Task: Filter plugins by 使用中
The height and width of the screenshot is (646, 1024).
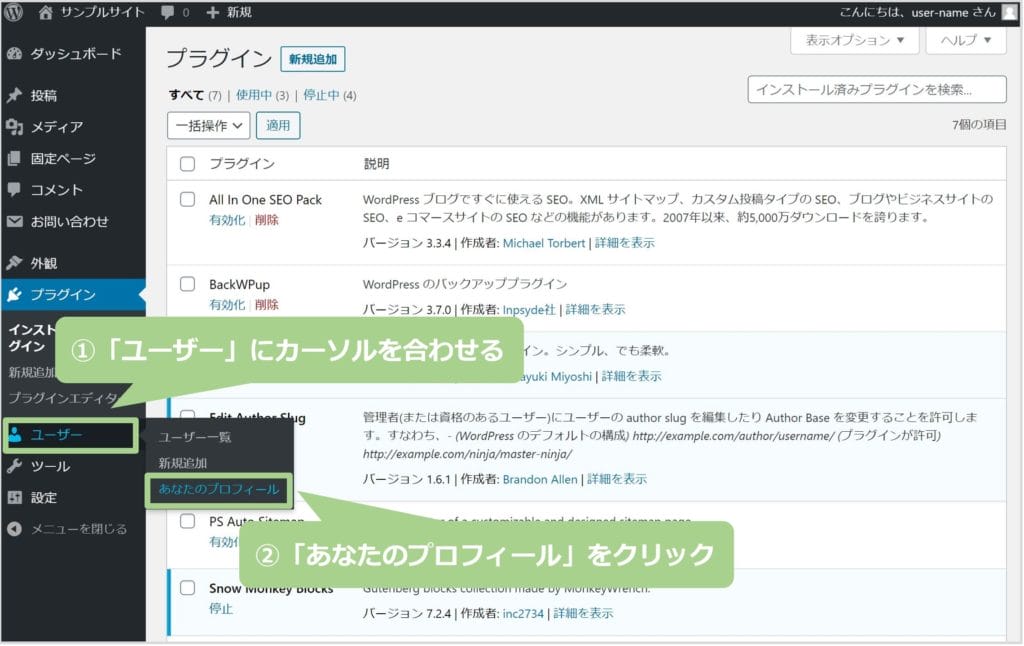Action: [x=253, y=95]
